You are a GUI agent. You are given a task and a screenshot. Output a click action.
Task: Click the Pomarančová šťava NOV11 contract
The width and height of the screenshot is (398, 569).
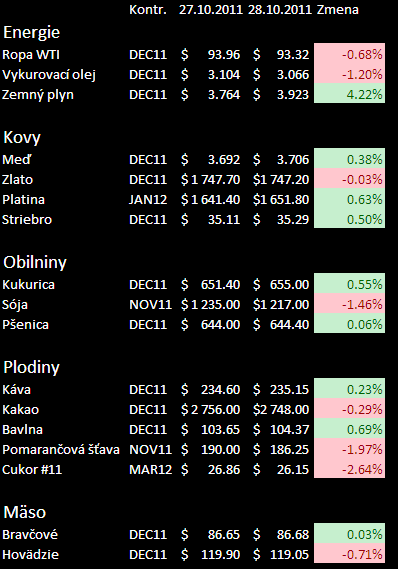pyautogui.click(x=150, y=450)
